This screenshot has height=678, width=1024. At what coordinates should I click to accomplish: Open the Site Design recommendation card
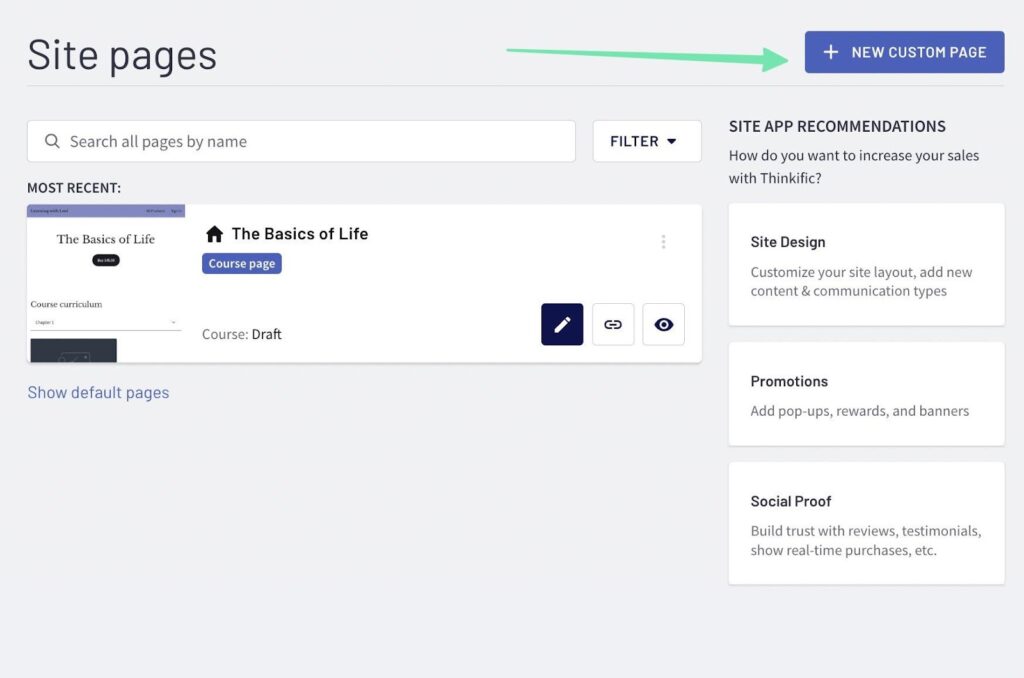click(x=866, y=265)
